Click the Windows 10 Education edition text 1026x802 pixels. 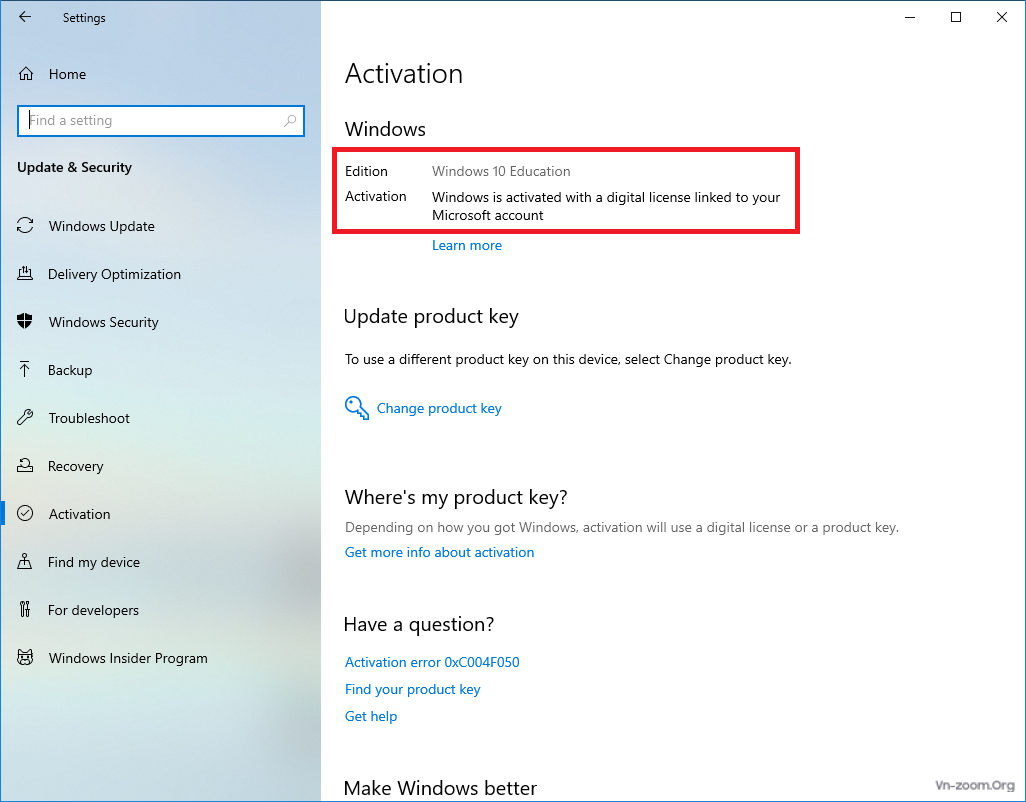pyautogui.click(x=501, y=171)
